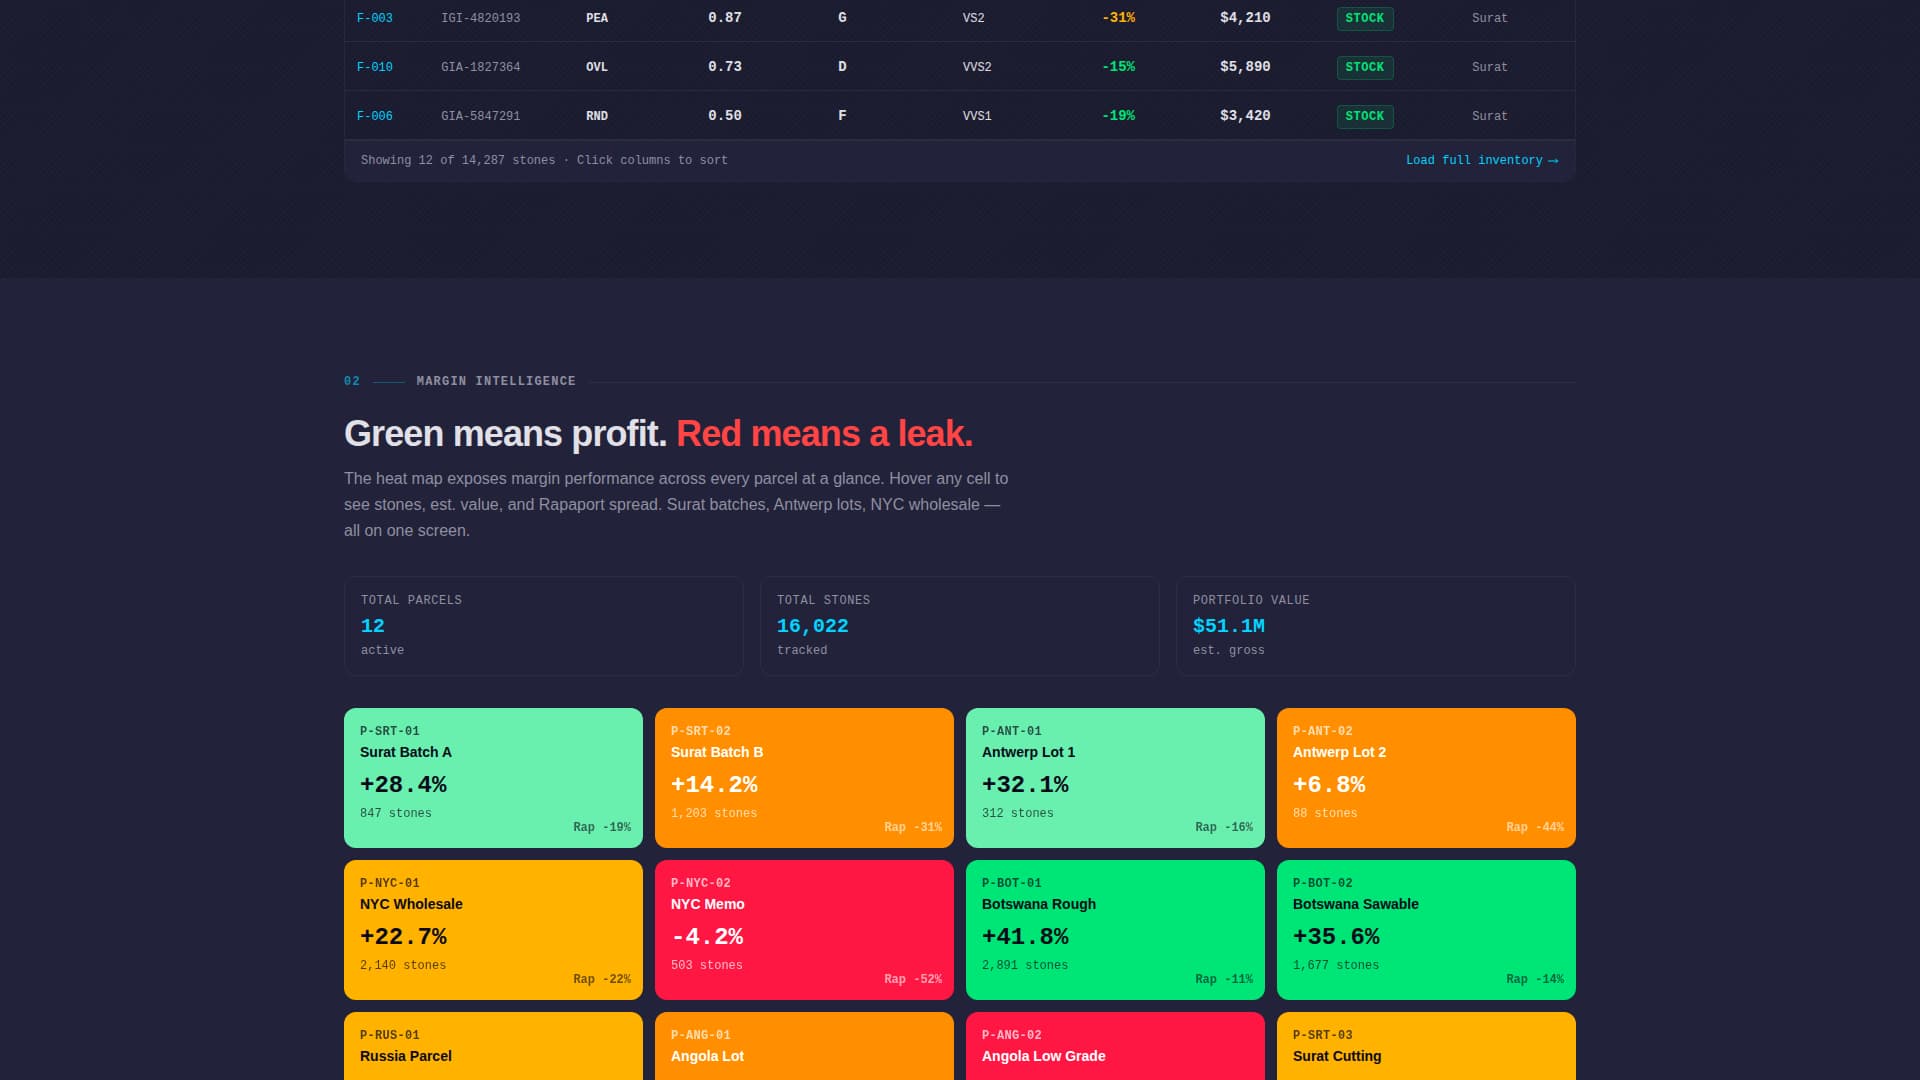Click the Total Stones stat card
The width and height of the screenshot is (1920, 1080).
pos(960,626)
